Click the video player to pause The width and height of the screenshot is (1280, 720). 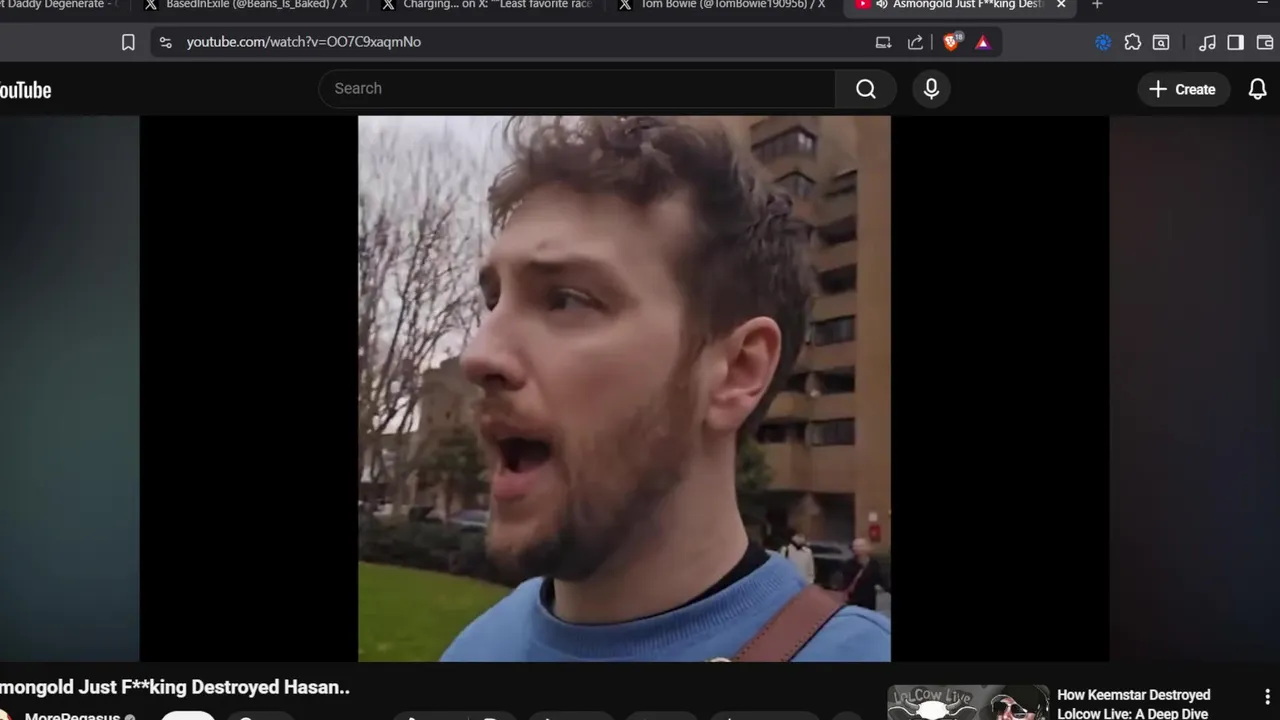pyautogui.click(x=624, y=388)
